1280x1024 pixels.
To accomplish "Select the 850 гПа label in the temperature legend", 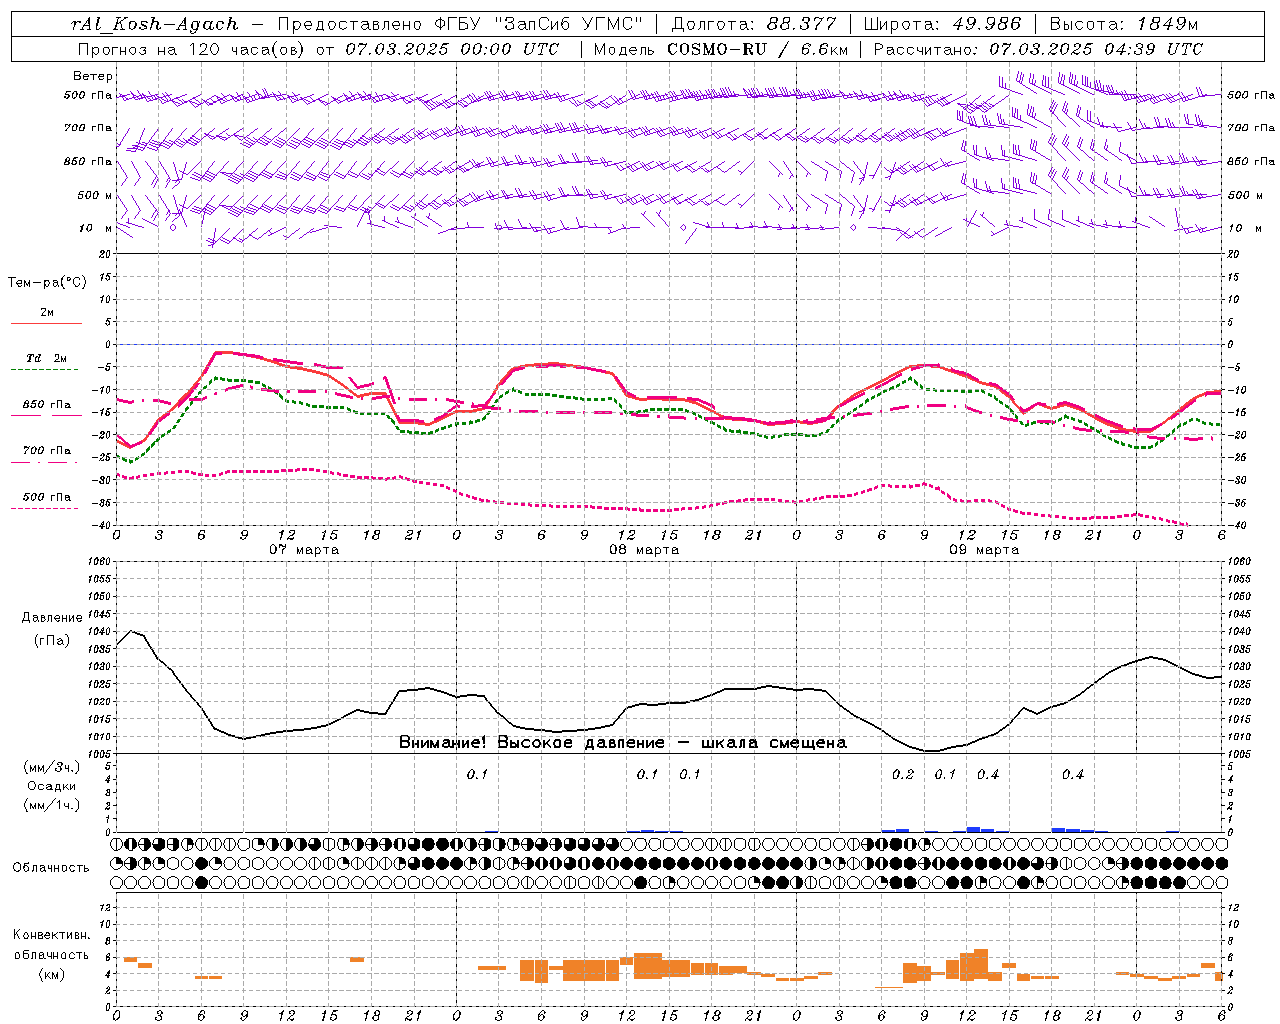I will [47, 405].
